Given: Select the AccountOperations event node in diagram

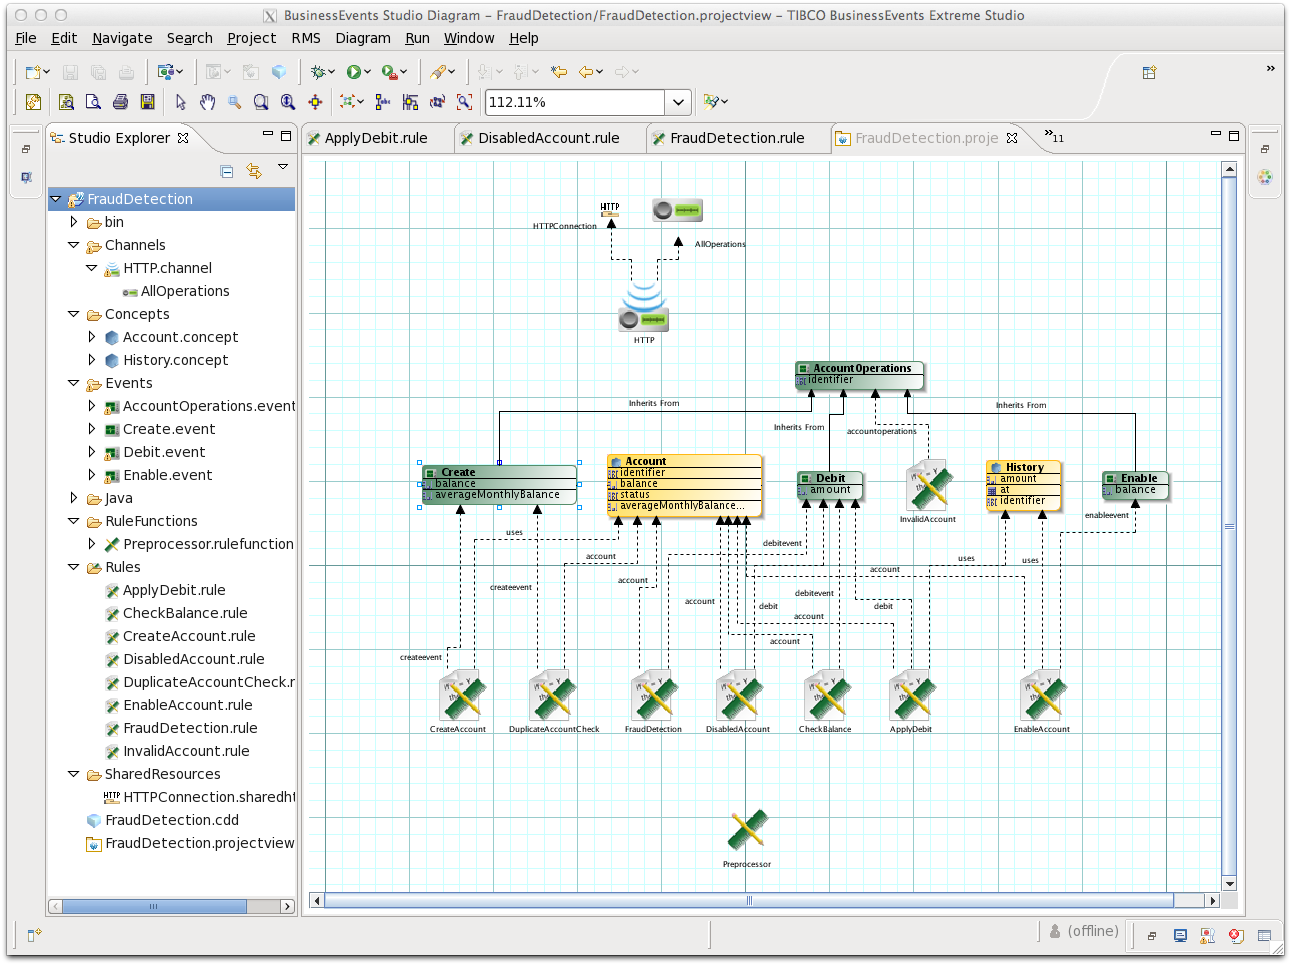Looking at the screenshot, I should tap(860, 375).
